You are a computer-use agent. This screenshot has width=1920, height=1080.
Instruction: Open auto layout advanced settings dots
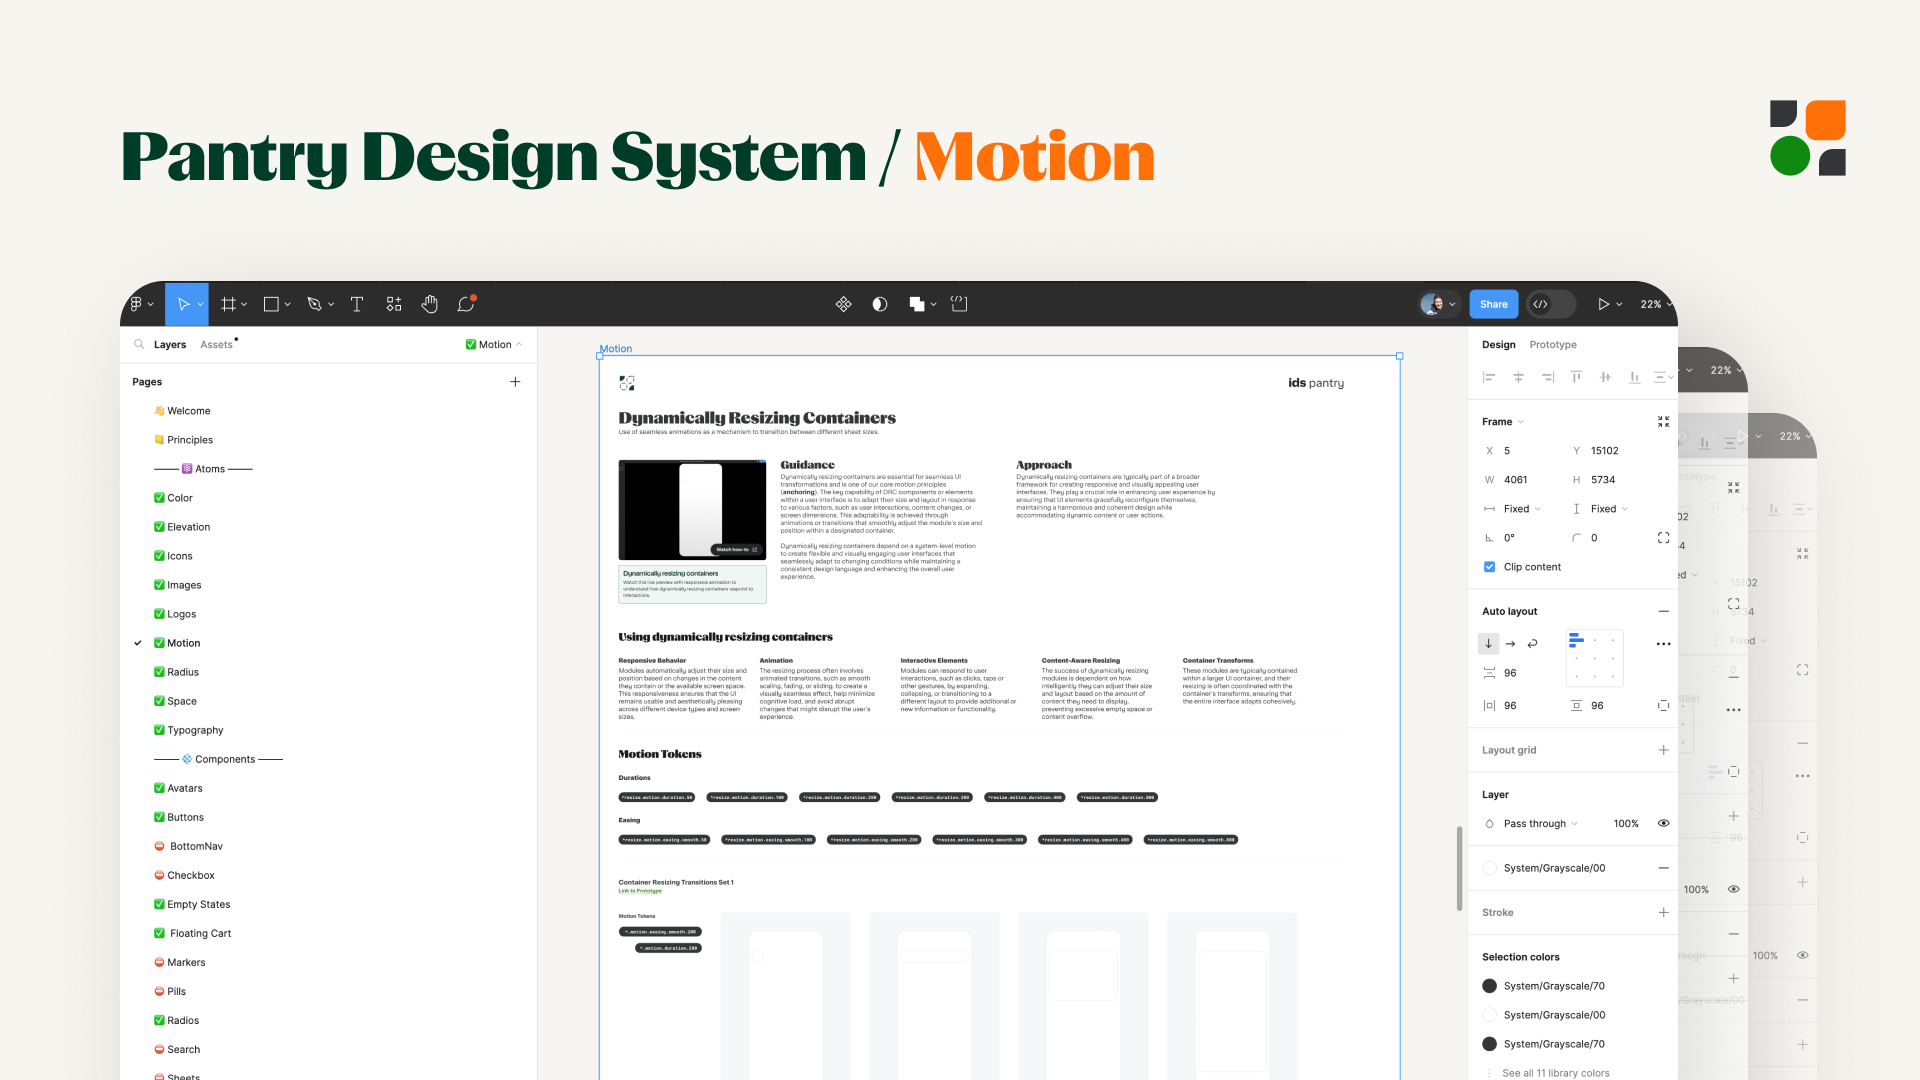point(1663,644)
